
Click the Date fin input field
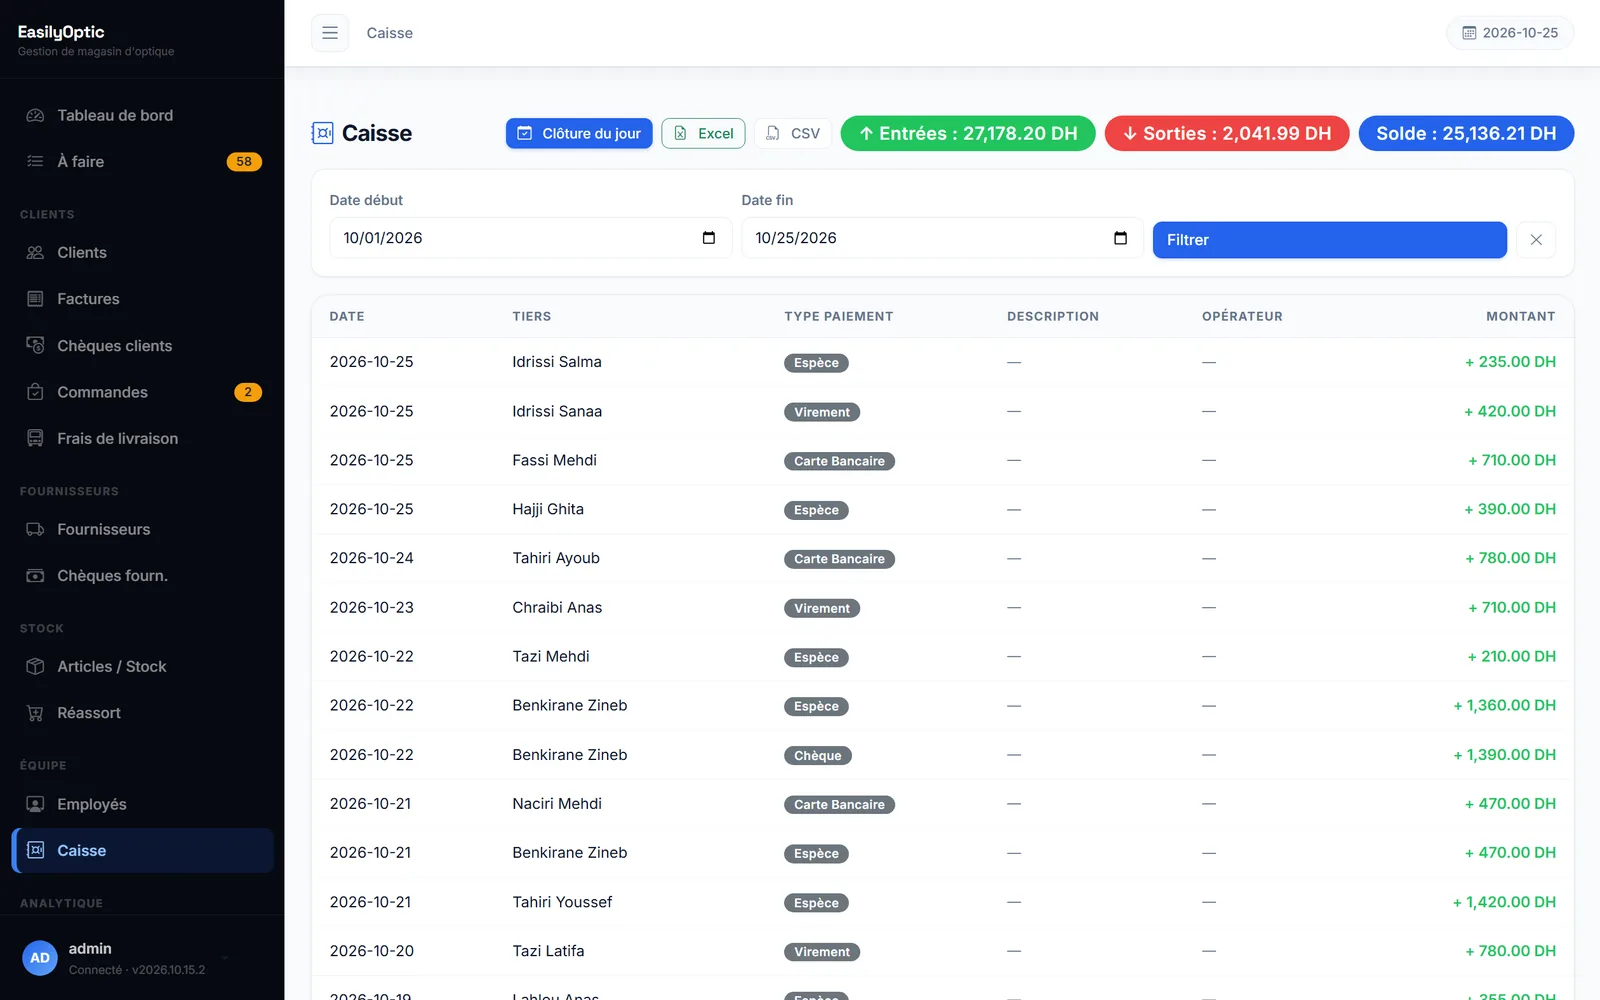pyautogui.click(x=942, y=238)
